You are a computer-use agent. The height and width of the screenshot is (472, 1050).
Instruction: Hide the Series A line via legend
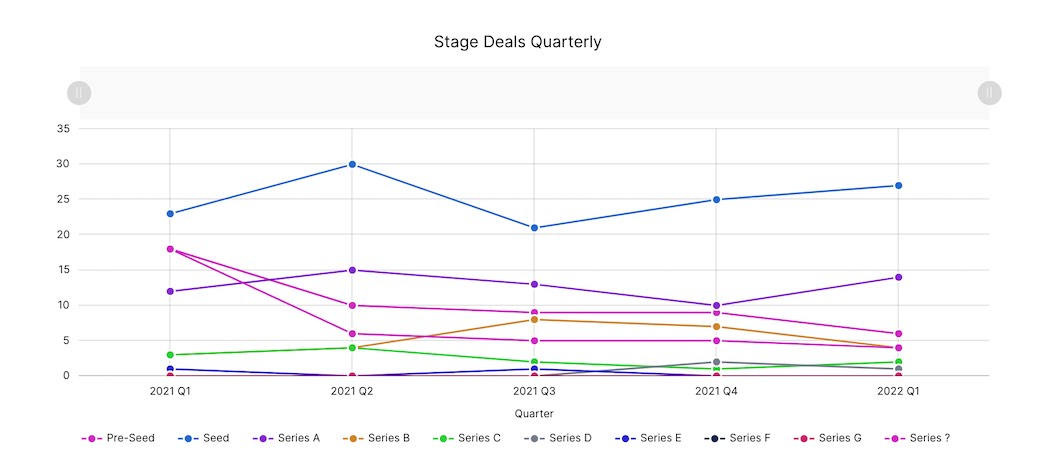(293, 438)
